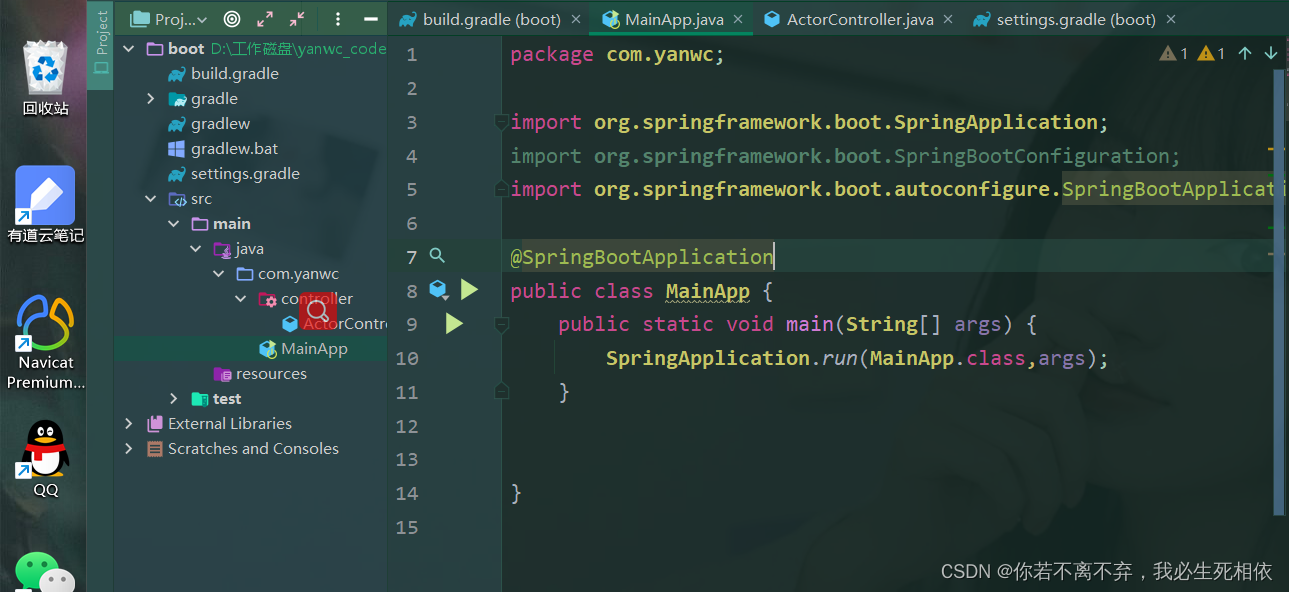The image size is (1289, 592).
Task: Launch QQ from the desktop
Action: pyautogui.click(x=44, y=455)
